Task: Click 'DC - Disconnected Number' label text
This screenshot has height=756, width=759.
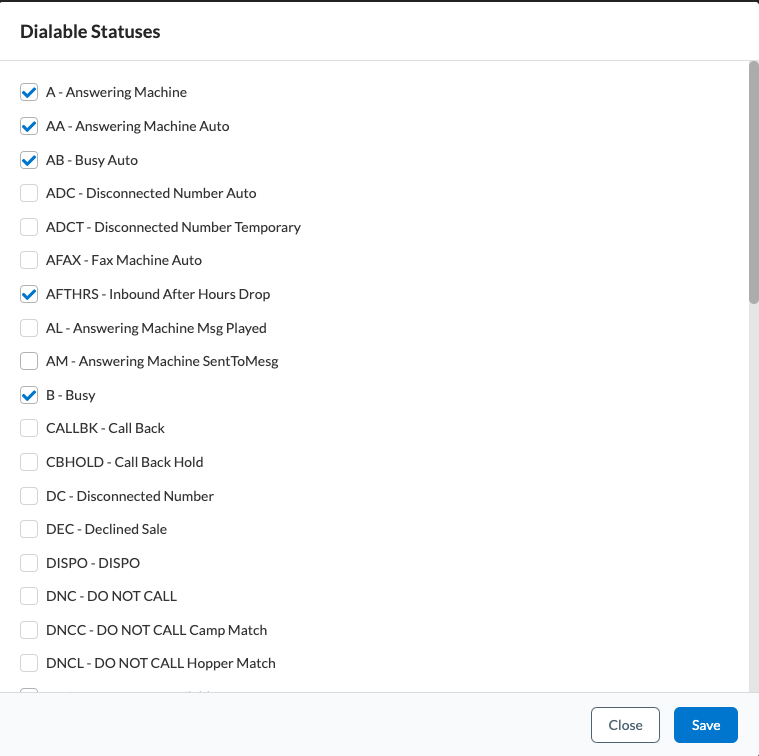Action: pyautogui.click(x=130, y=496)
